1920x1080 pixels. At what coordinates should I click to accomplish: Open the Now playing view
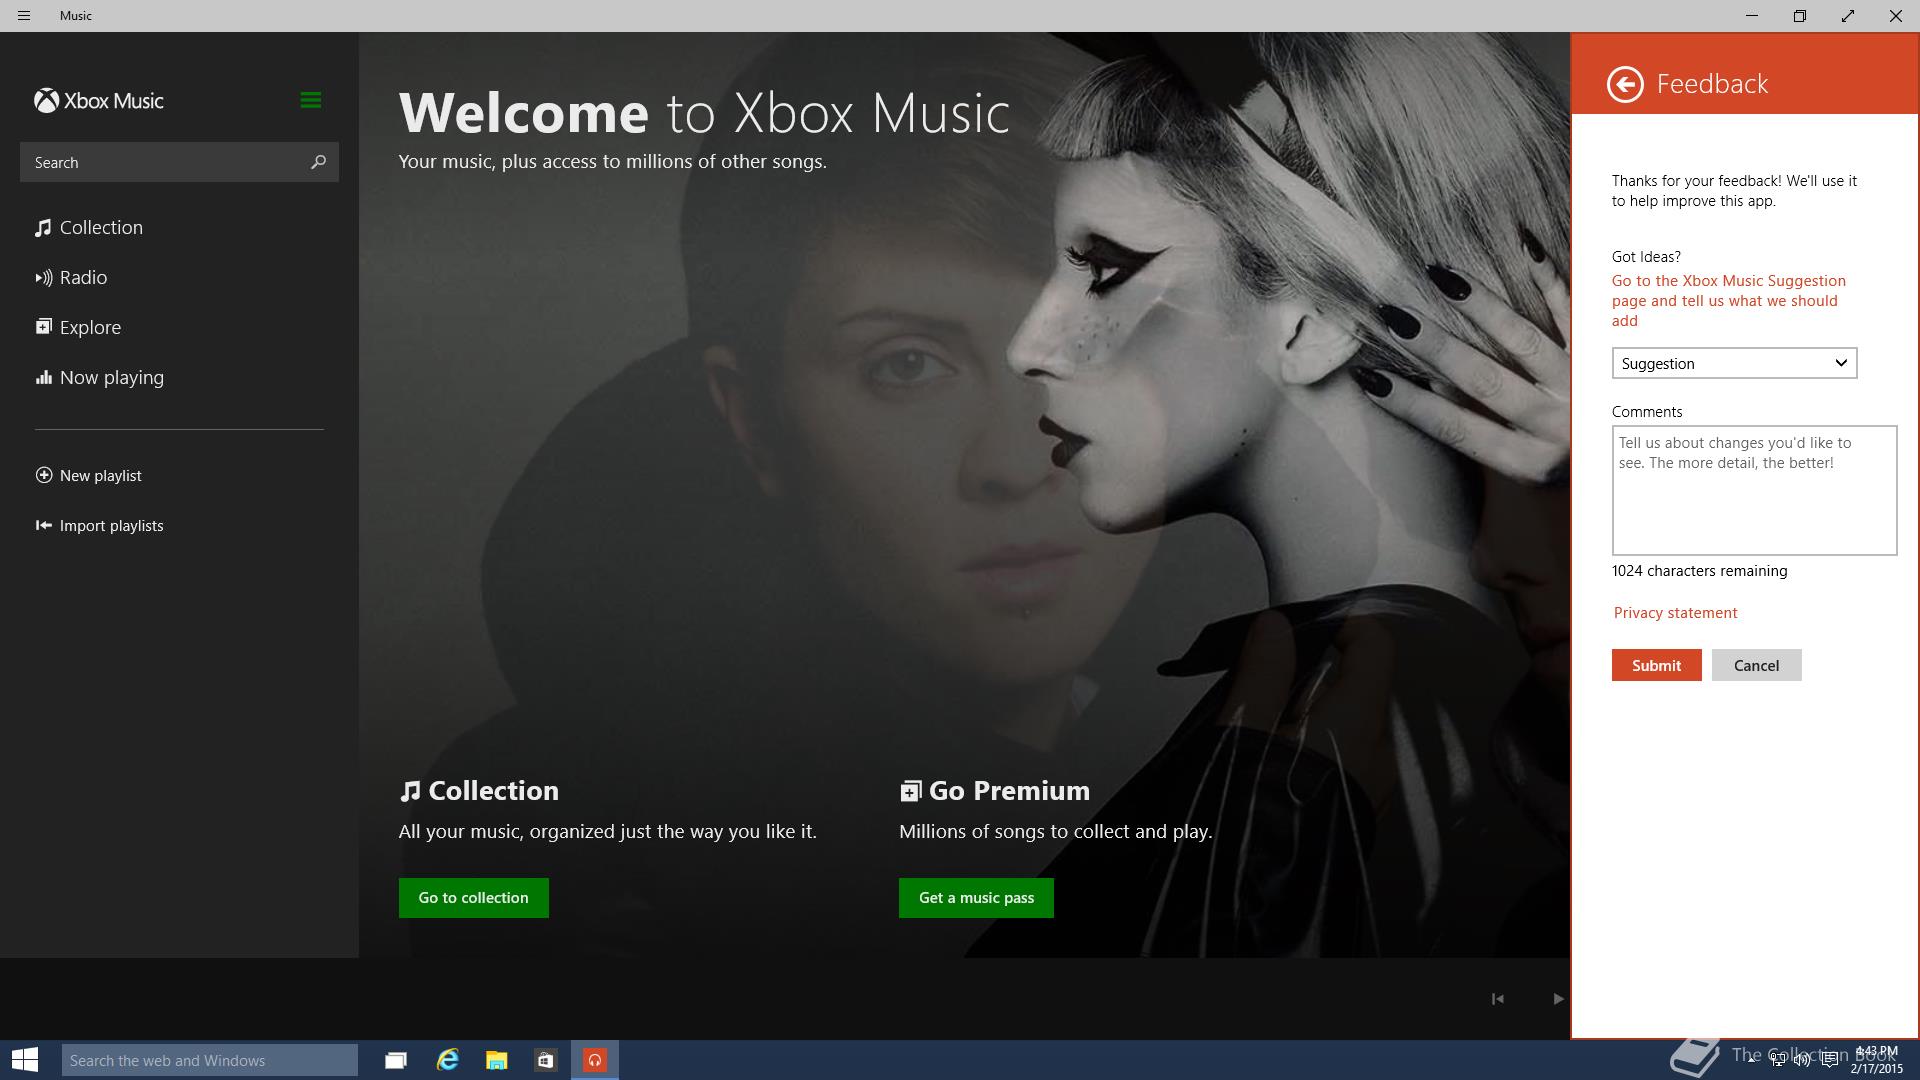pyautogui.click(x=99, y=378)
